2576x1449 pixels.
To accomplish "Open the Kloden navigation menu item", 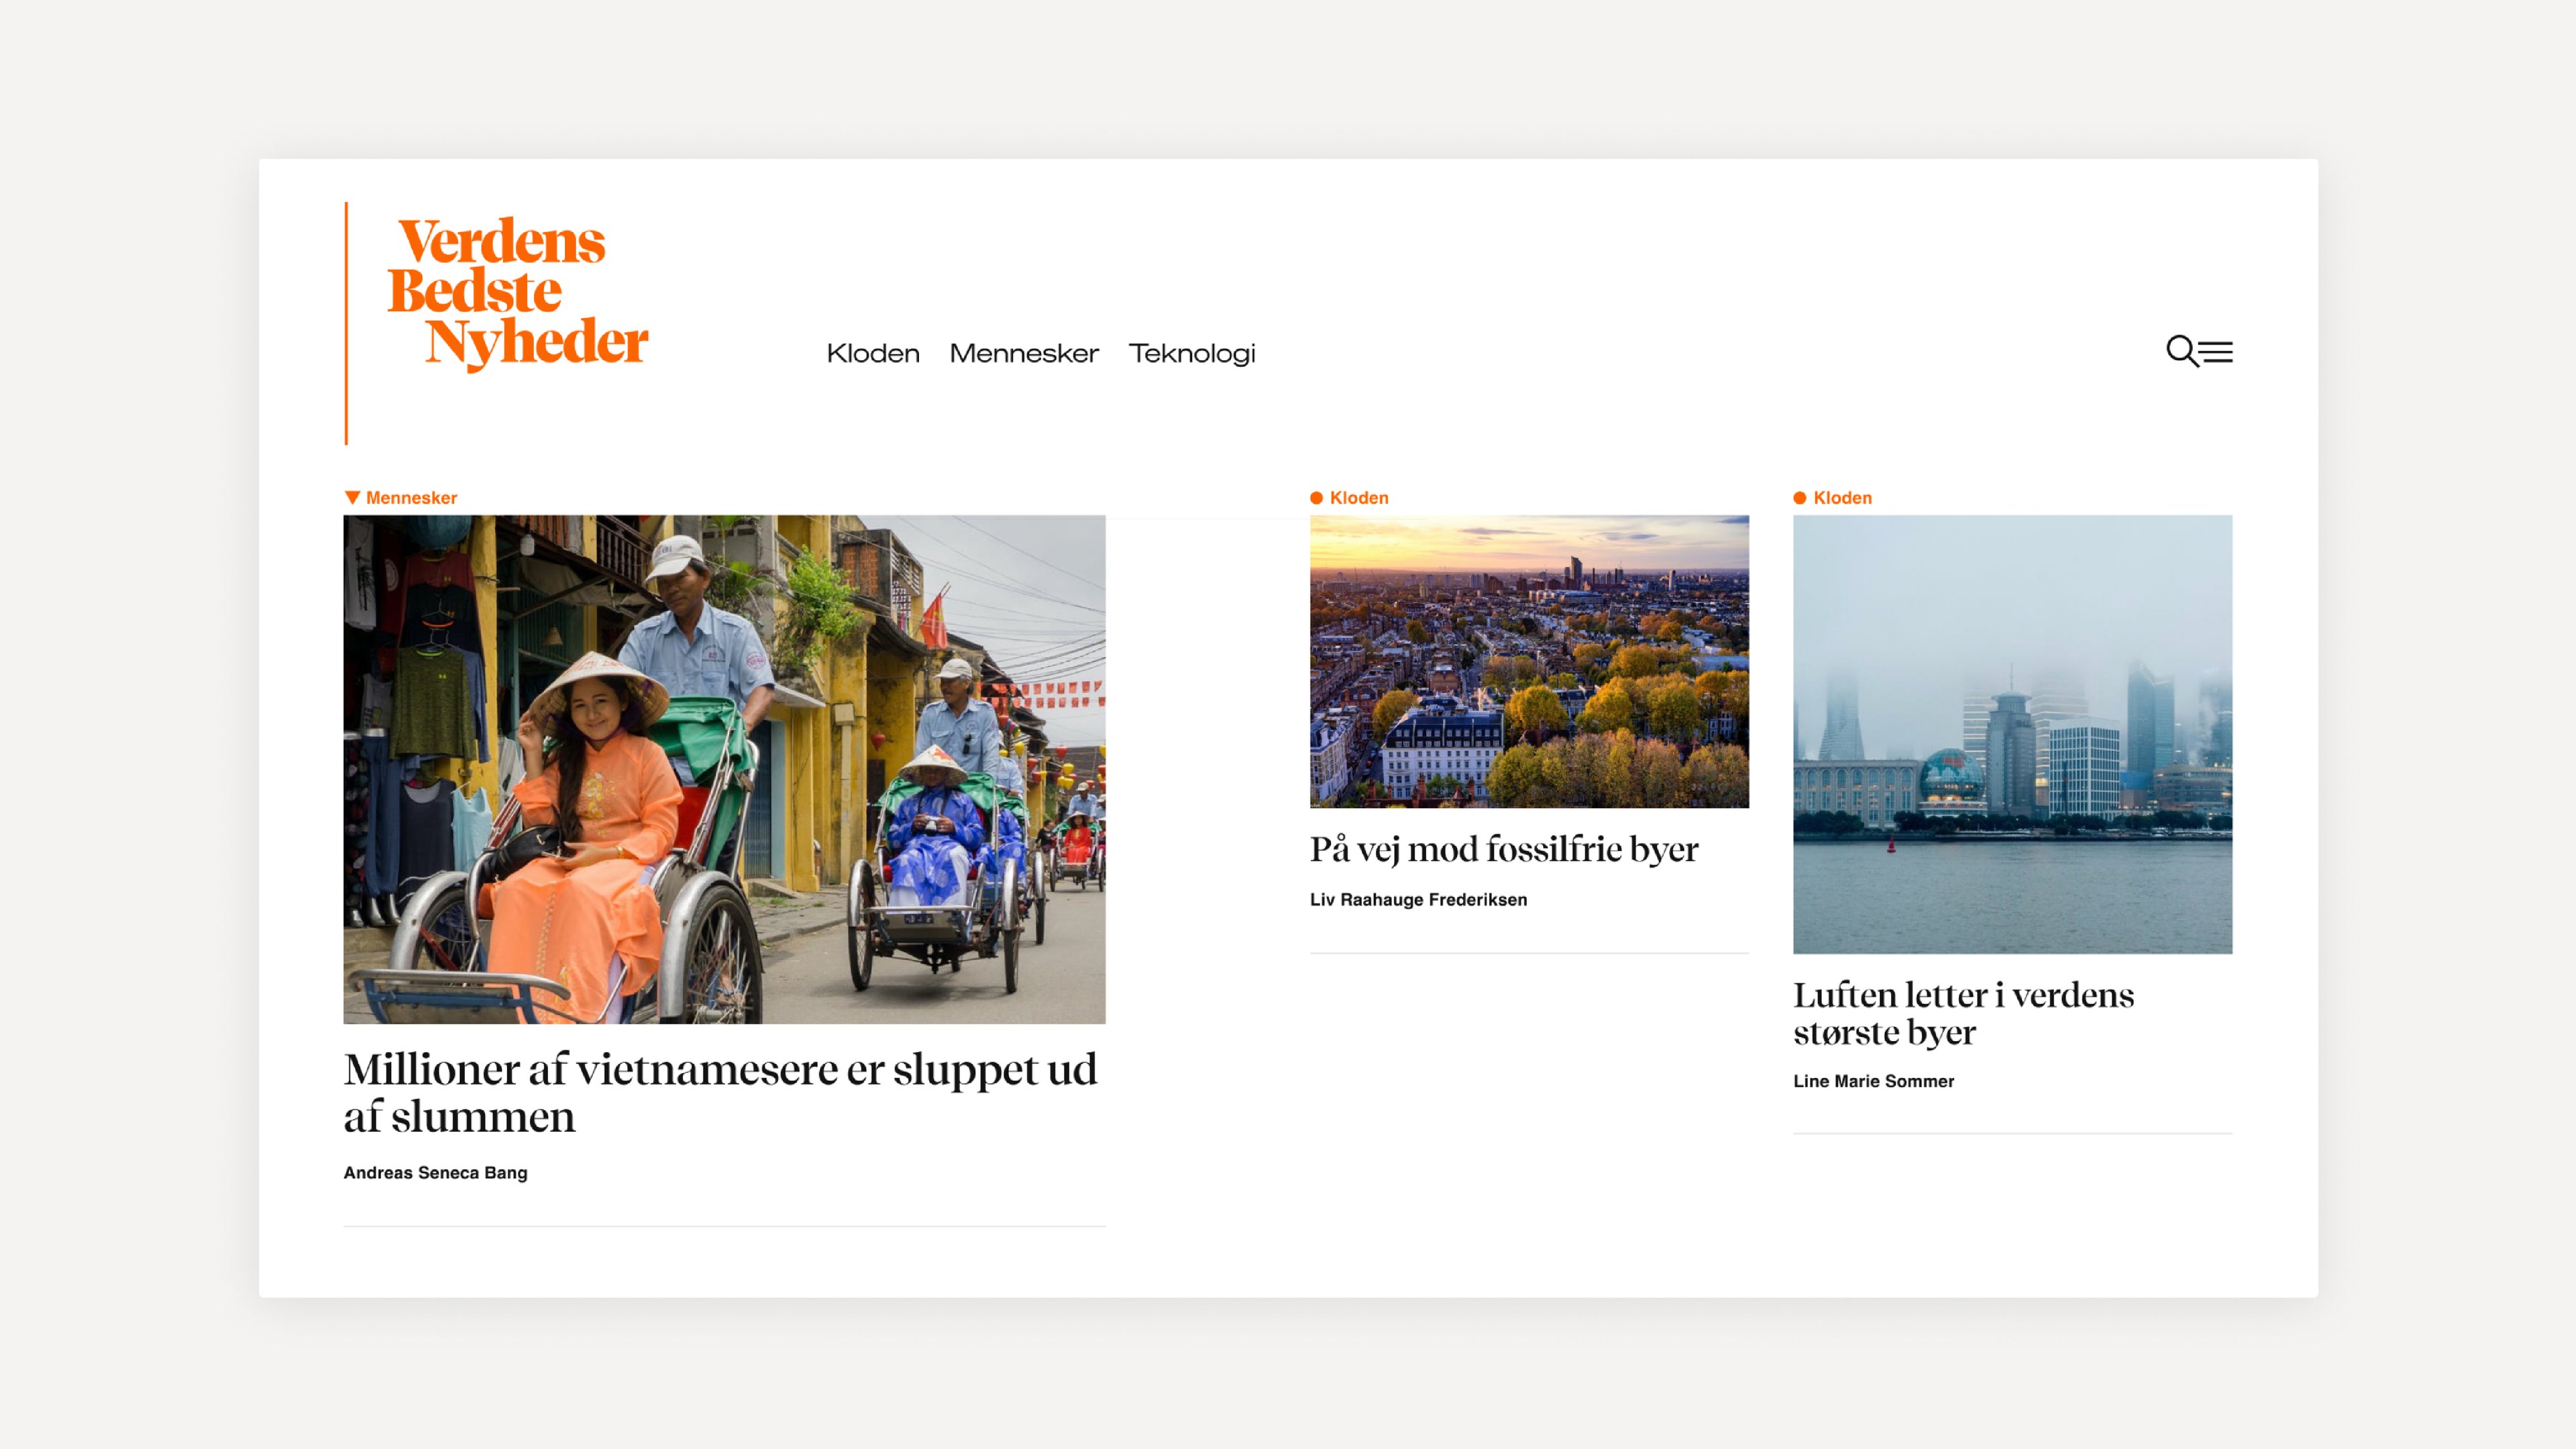I will [x=873, y=353].
